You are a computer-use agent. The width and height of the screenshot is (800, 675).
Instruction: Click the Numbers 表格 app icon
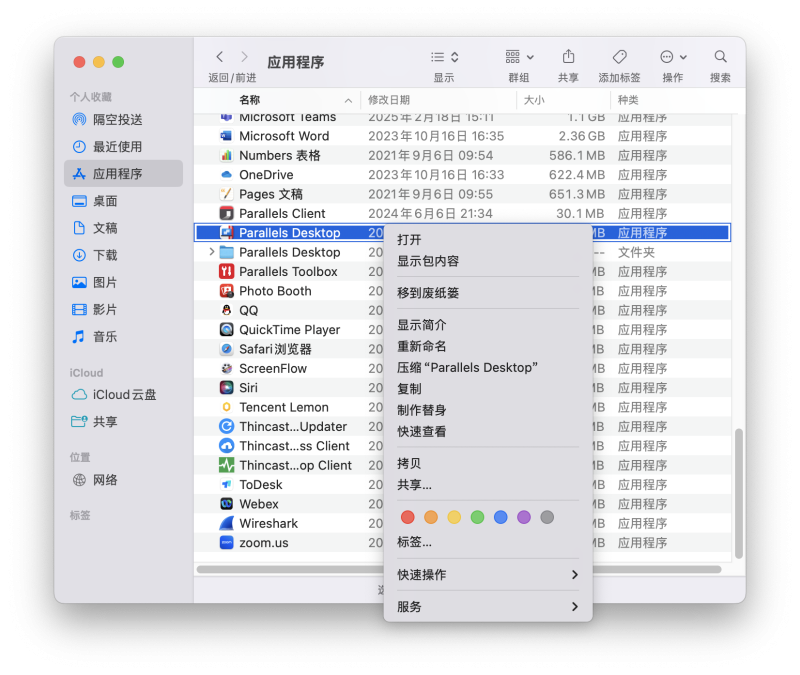point(226,156)
